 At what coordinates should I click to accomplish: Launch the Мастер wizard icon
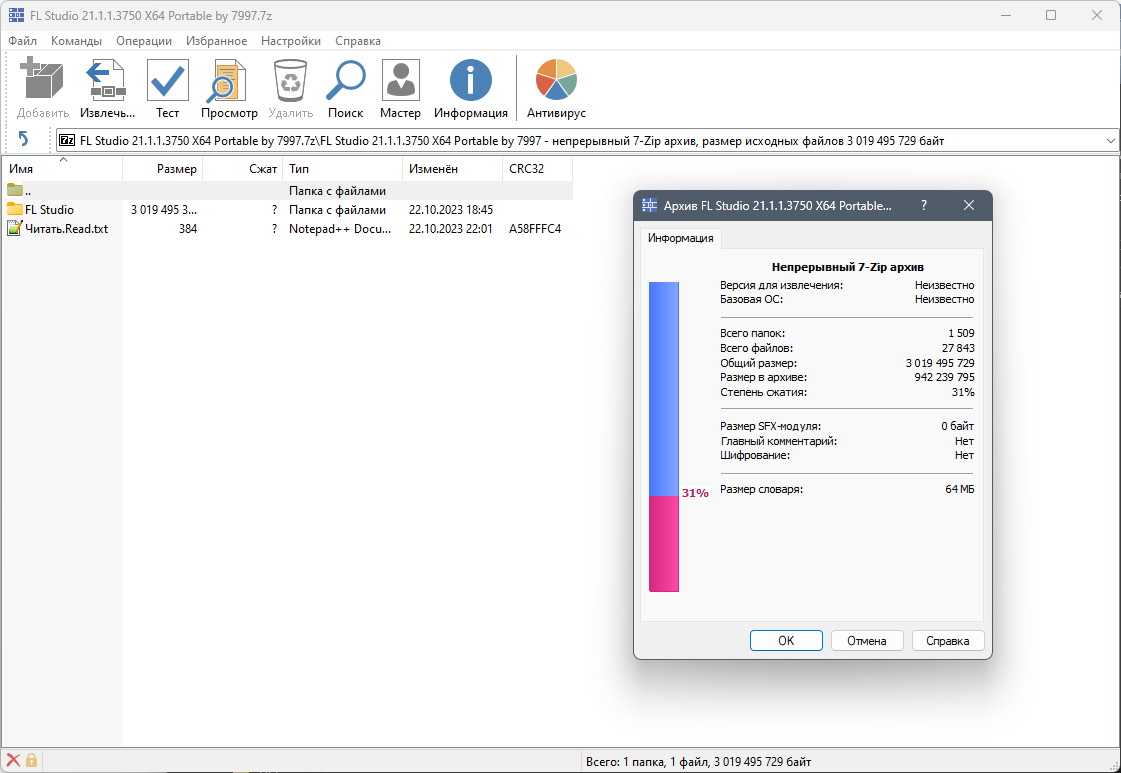click(400, 79)
